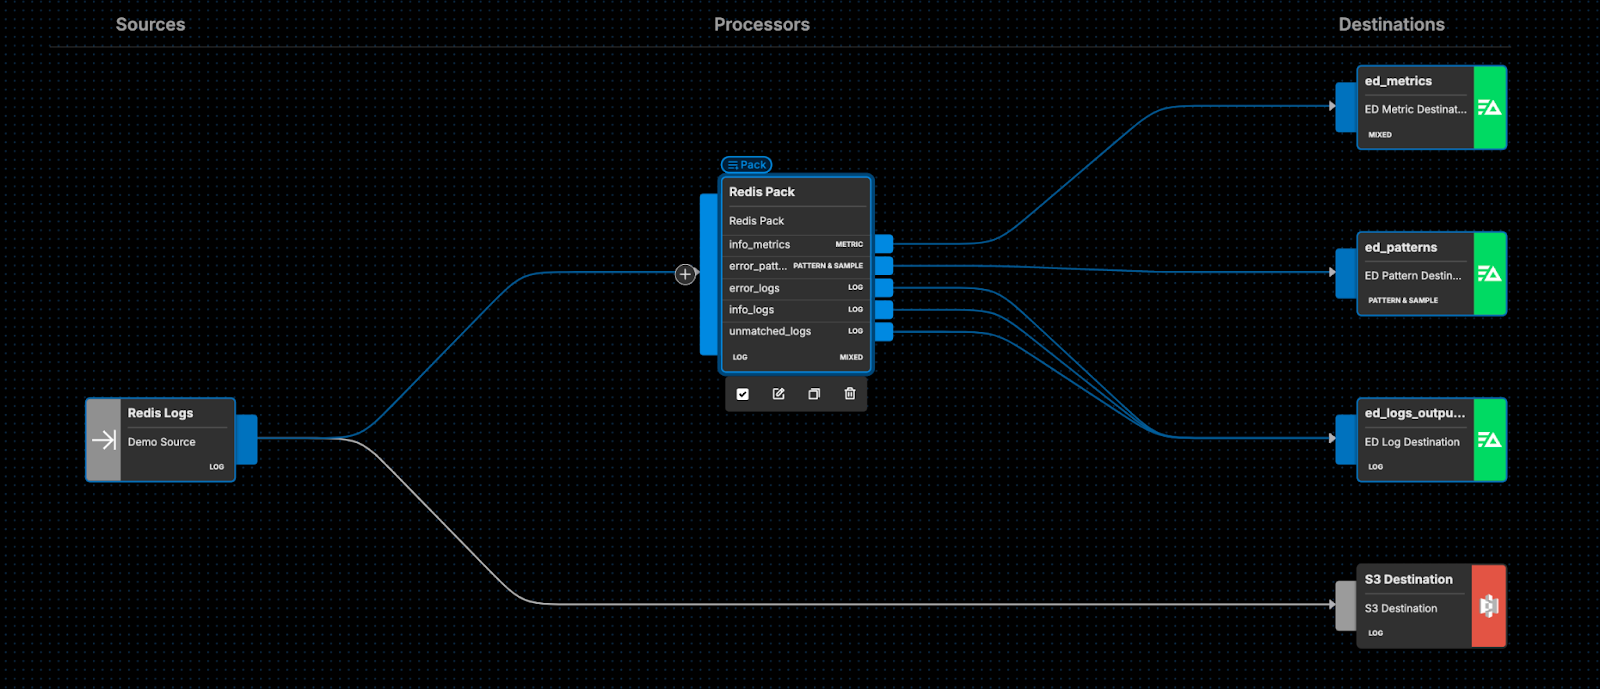Click the plus icon before Redis Pack
1600x689 pixels.
(x=685, y=274)
